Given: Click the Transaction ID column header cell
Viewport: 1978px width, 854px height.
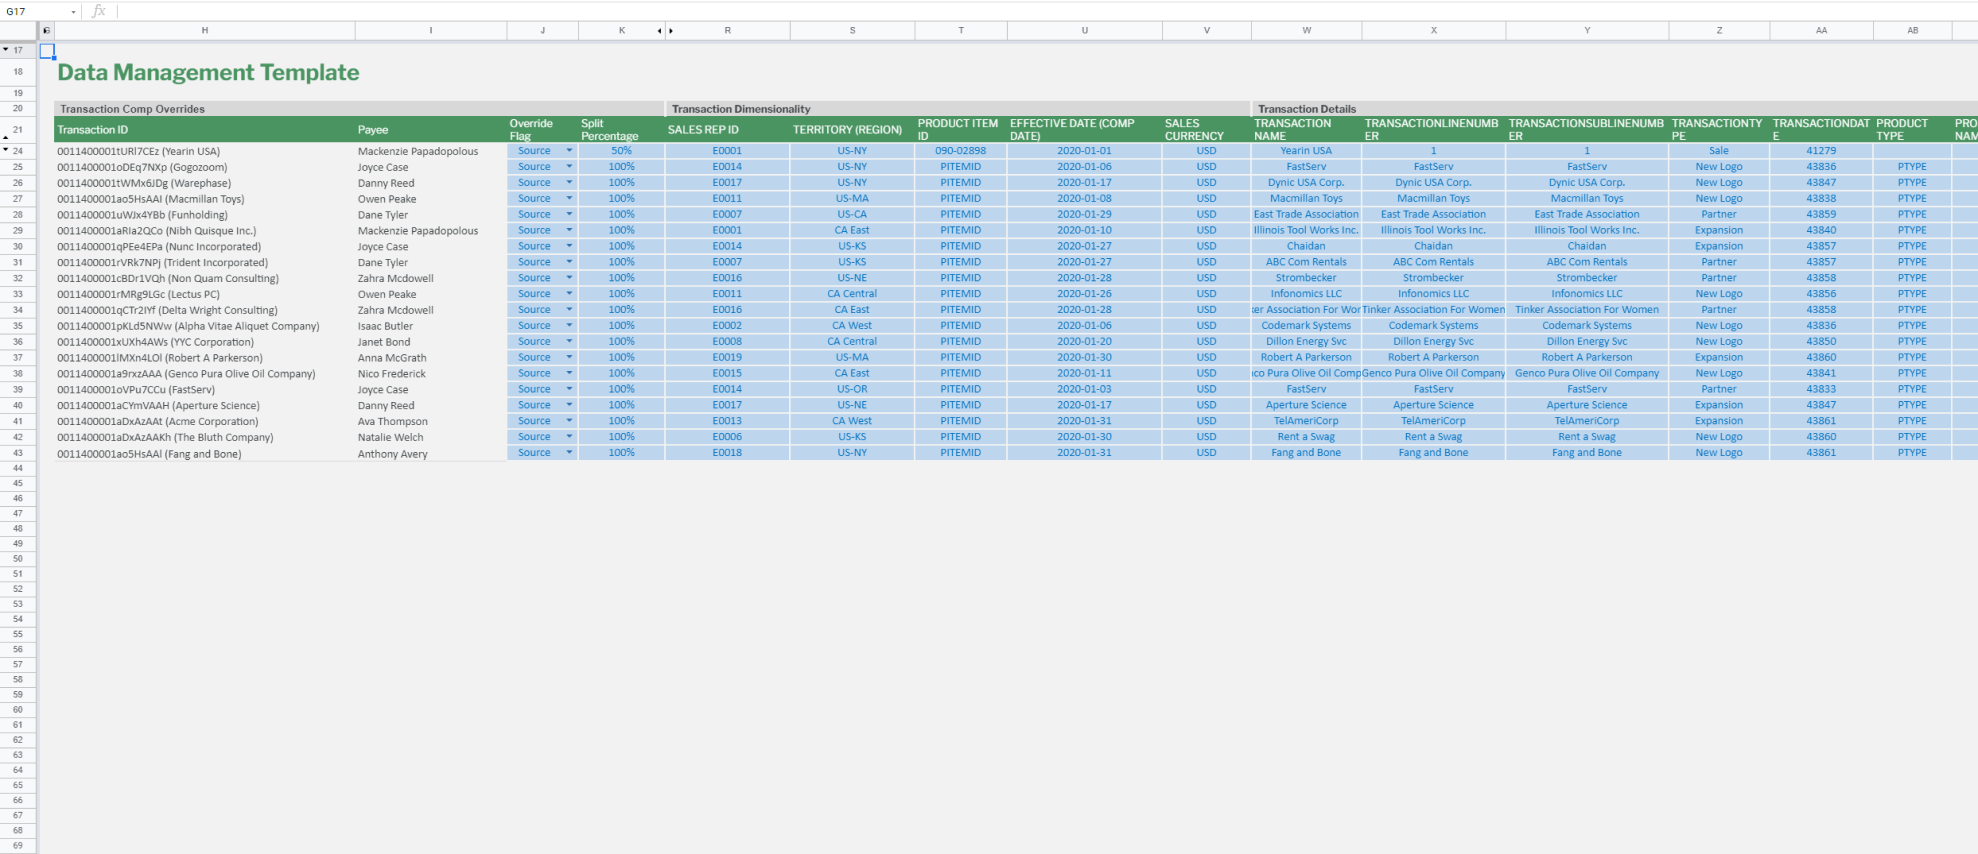Looking at the screenshot, I should point(205,130).
